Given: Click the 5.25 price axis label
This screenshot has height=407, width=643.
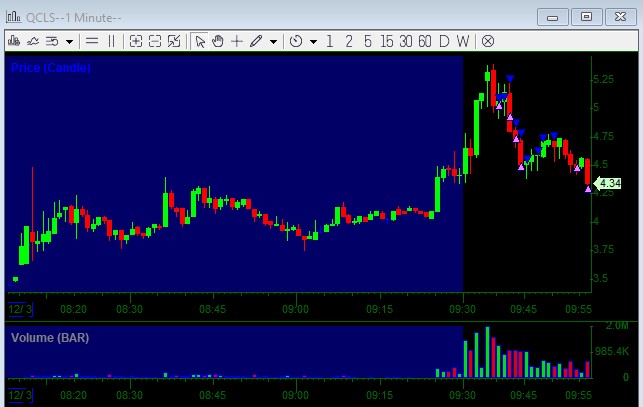Looking at the screenshot, I should (x=604, y=79).
